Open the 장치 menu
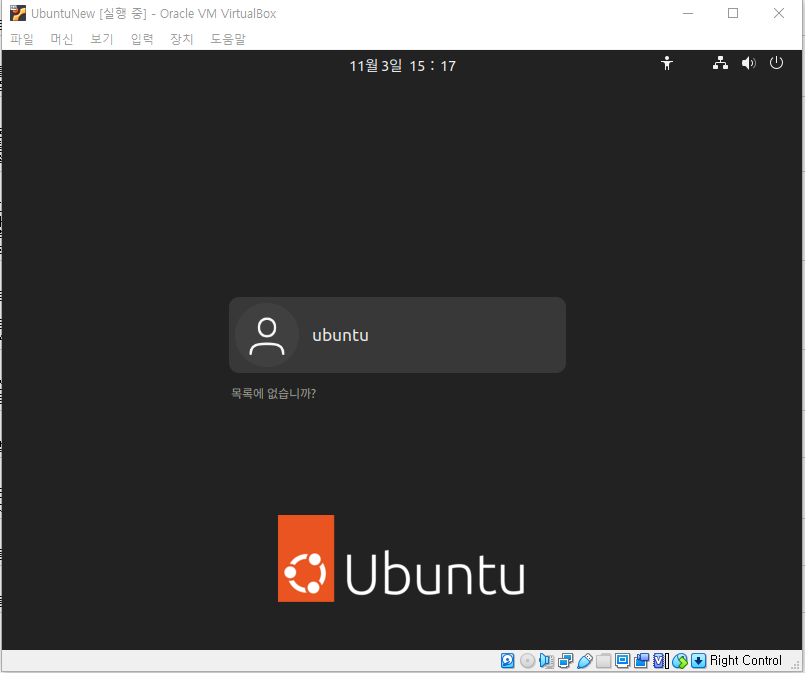This screenshot has height=673, width=805. [181, 39]
